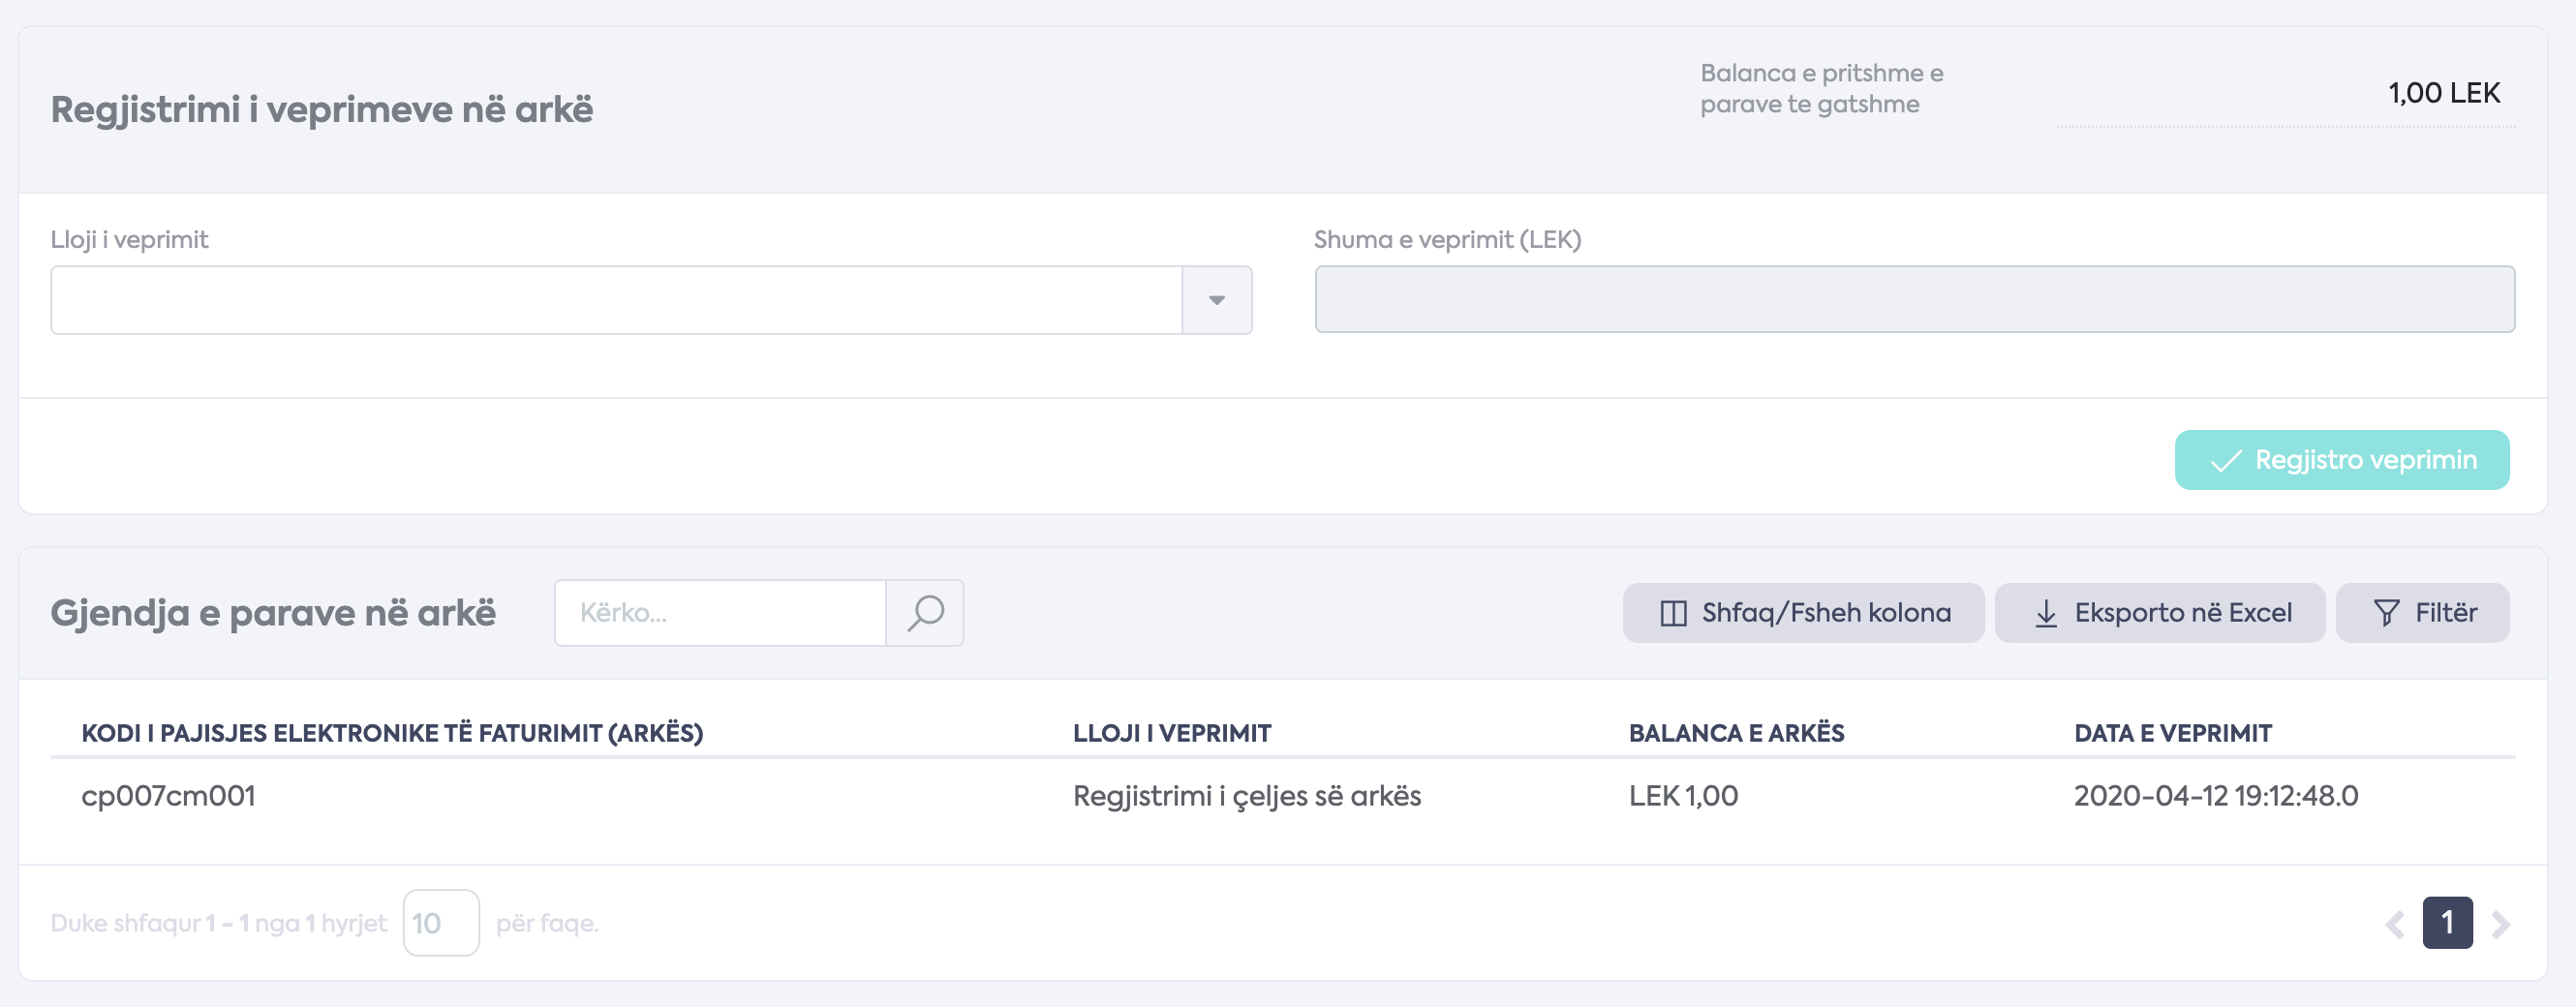Screen dimensions: 2576x1007
Task: Click the rows per page box showing 10
Action: 441,923
